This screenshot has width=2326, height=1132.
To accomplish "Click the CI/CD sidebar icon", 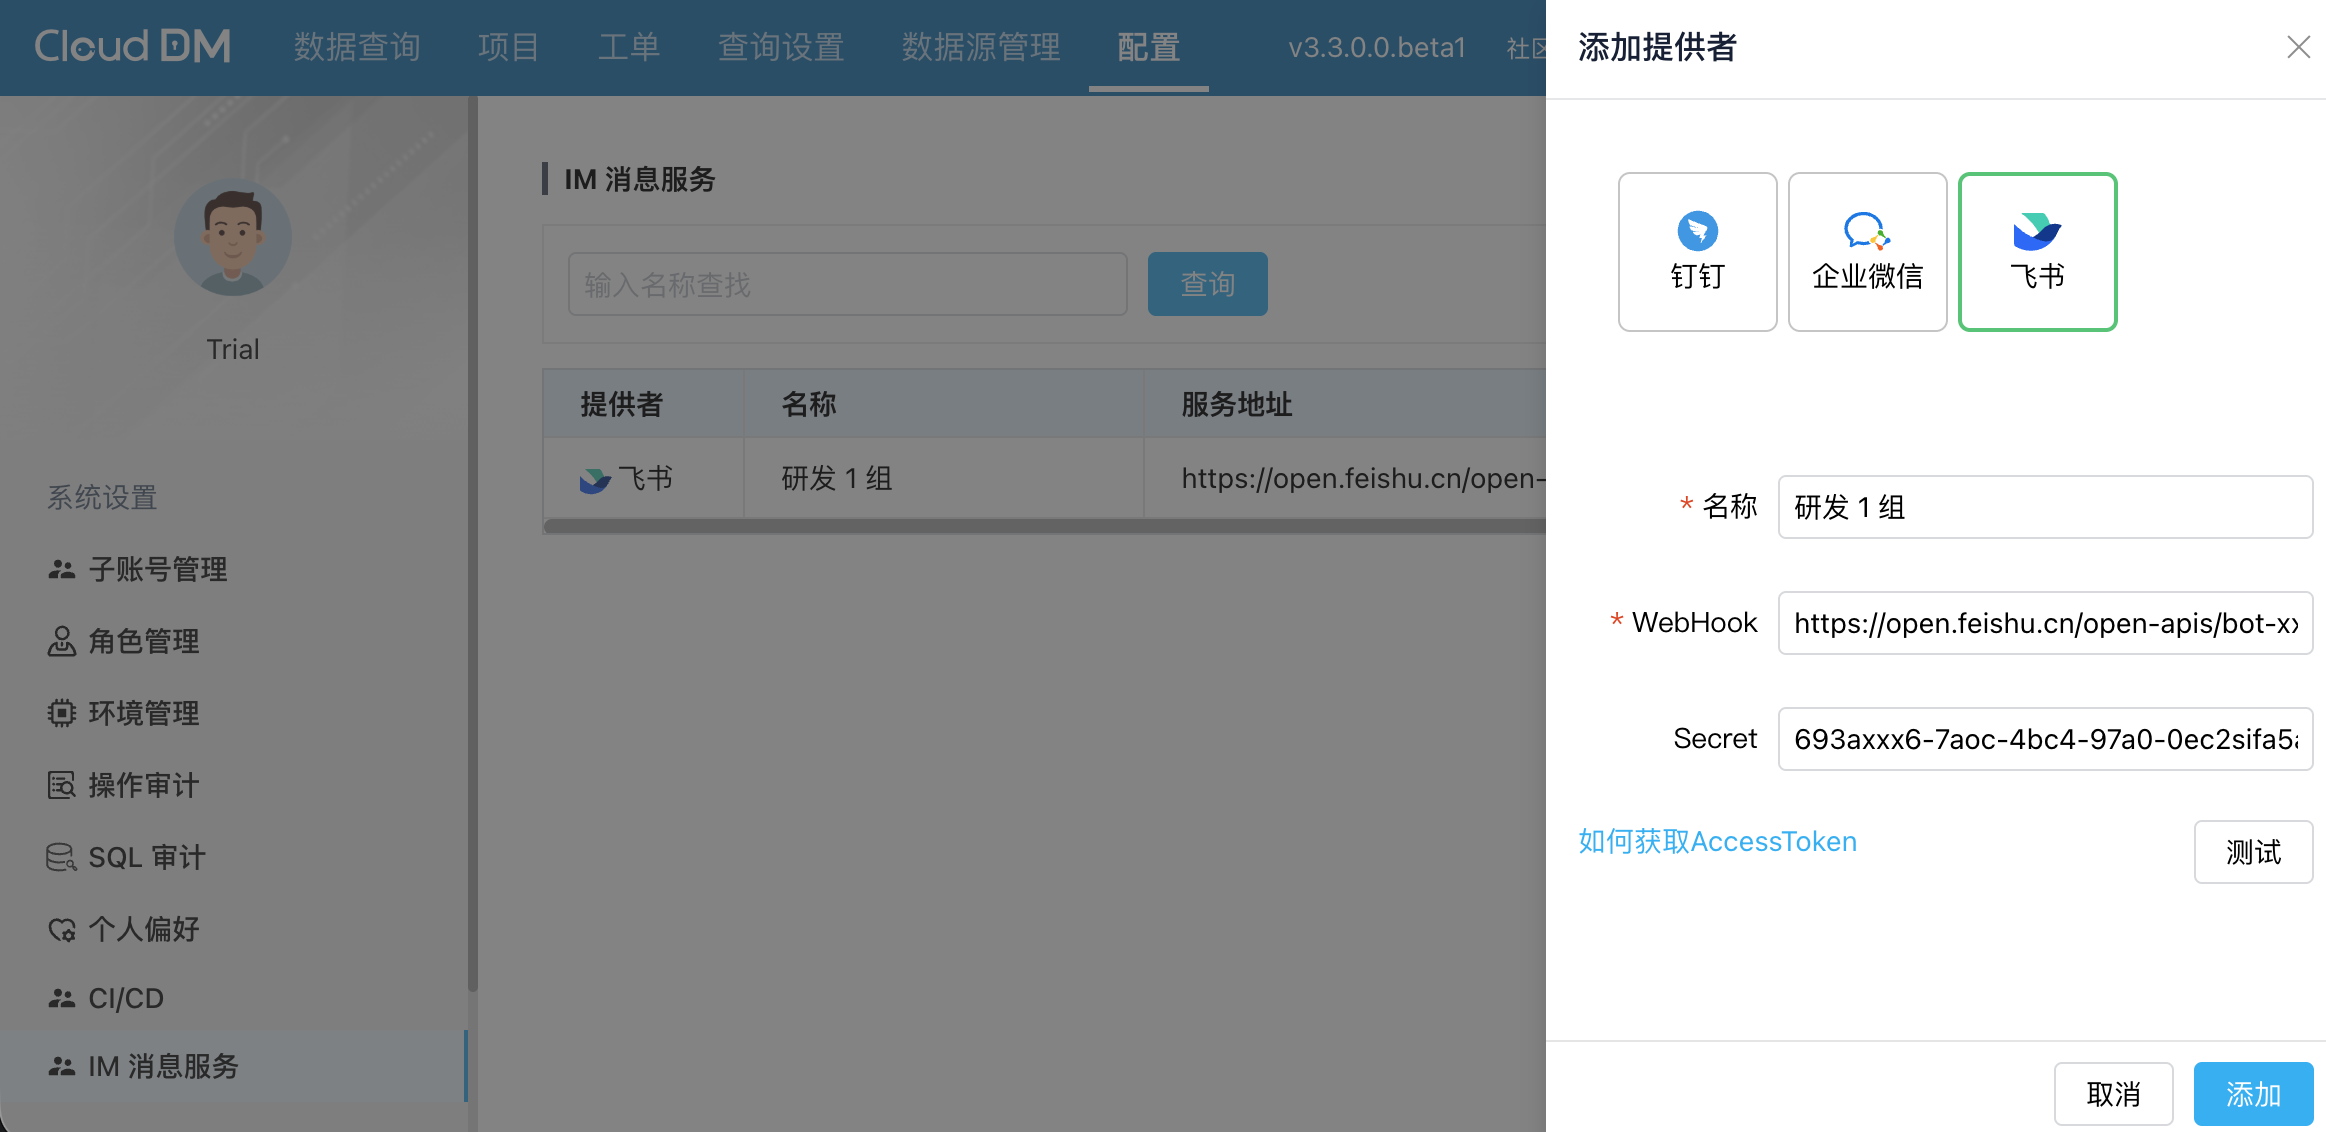I will [61, 998].
